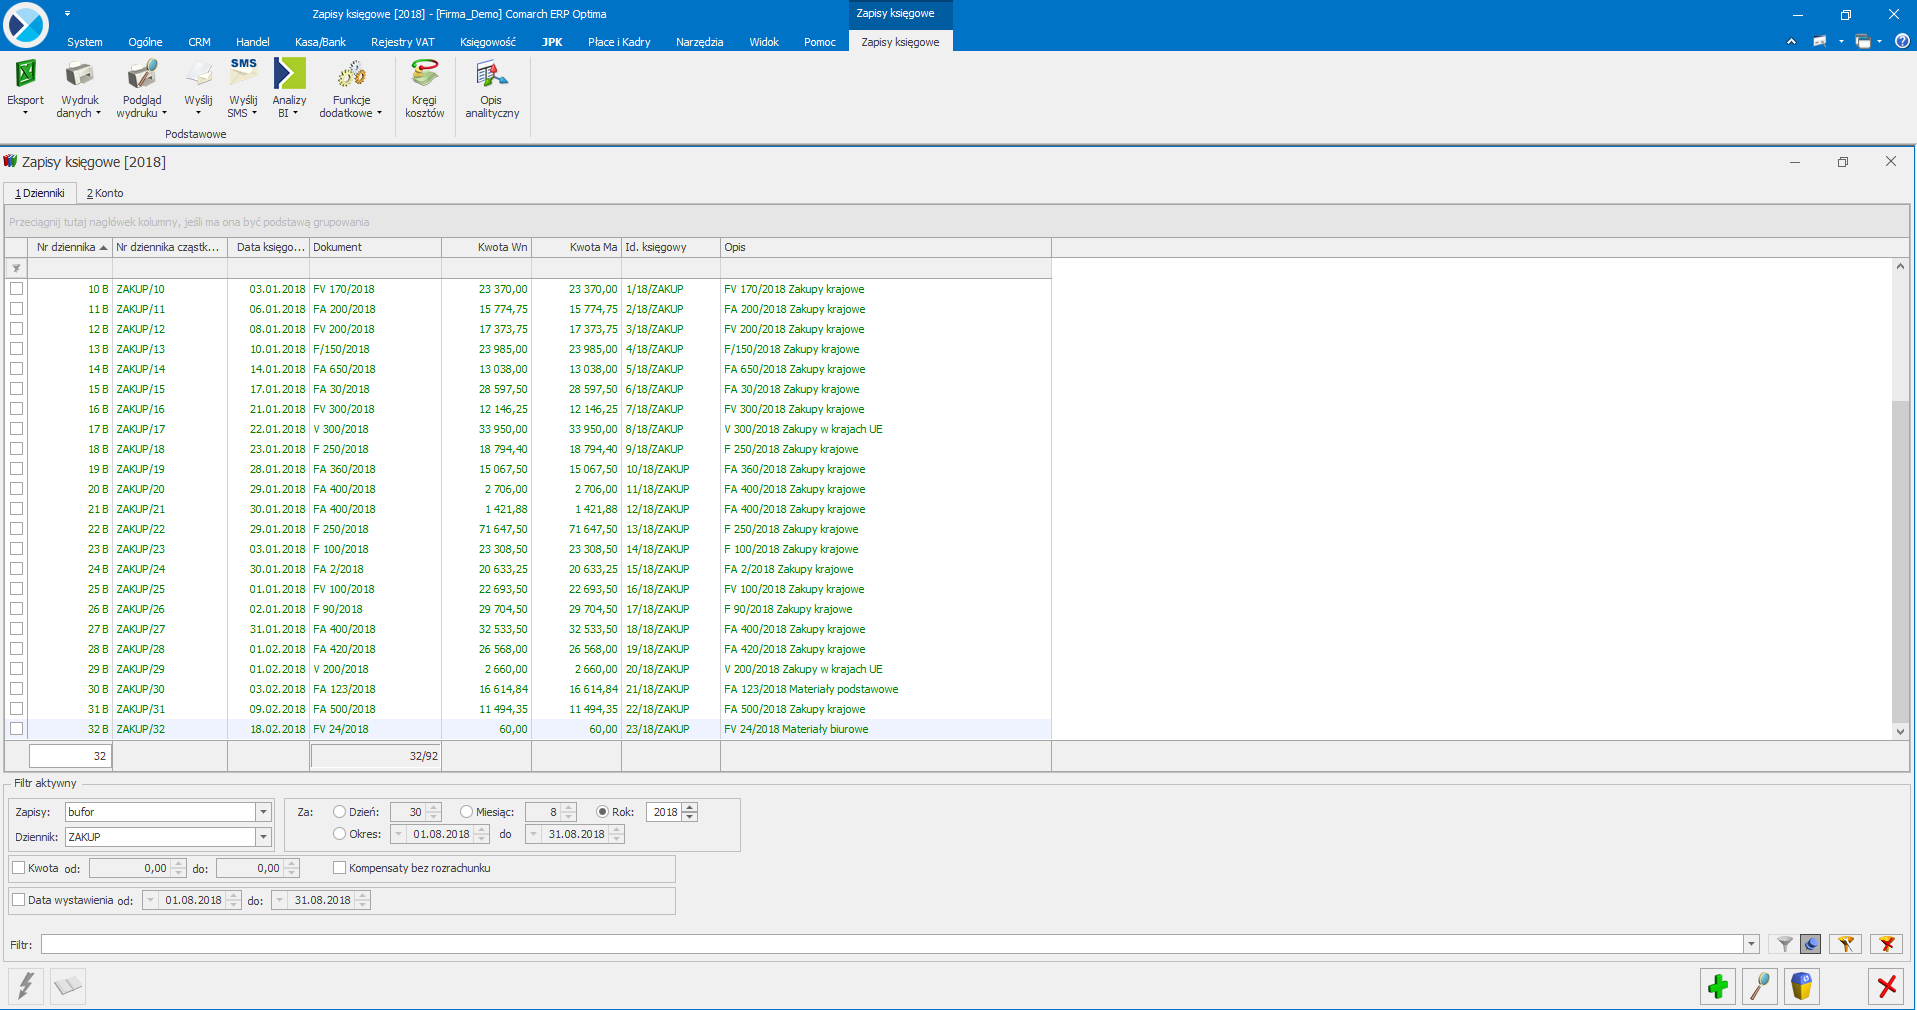Open selected entry with magnifying glass

click(1759, 987)
